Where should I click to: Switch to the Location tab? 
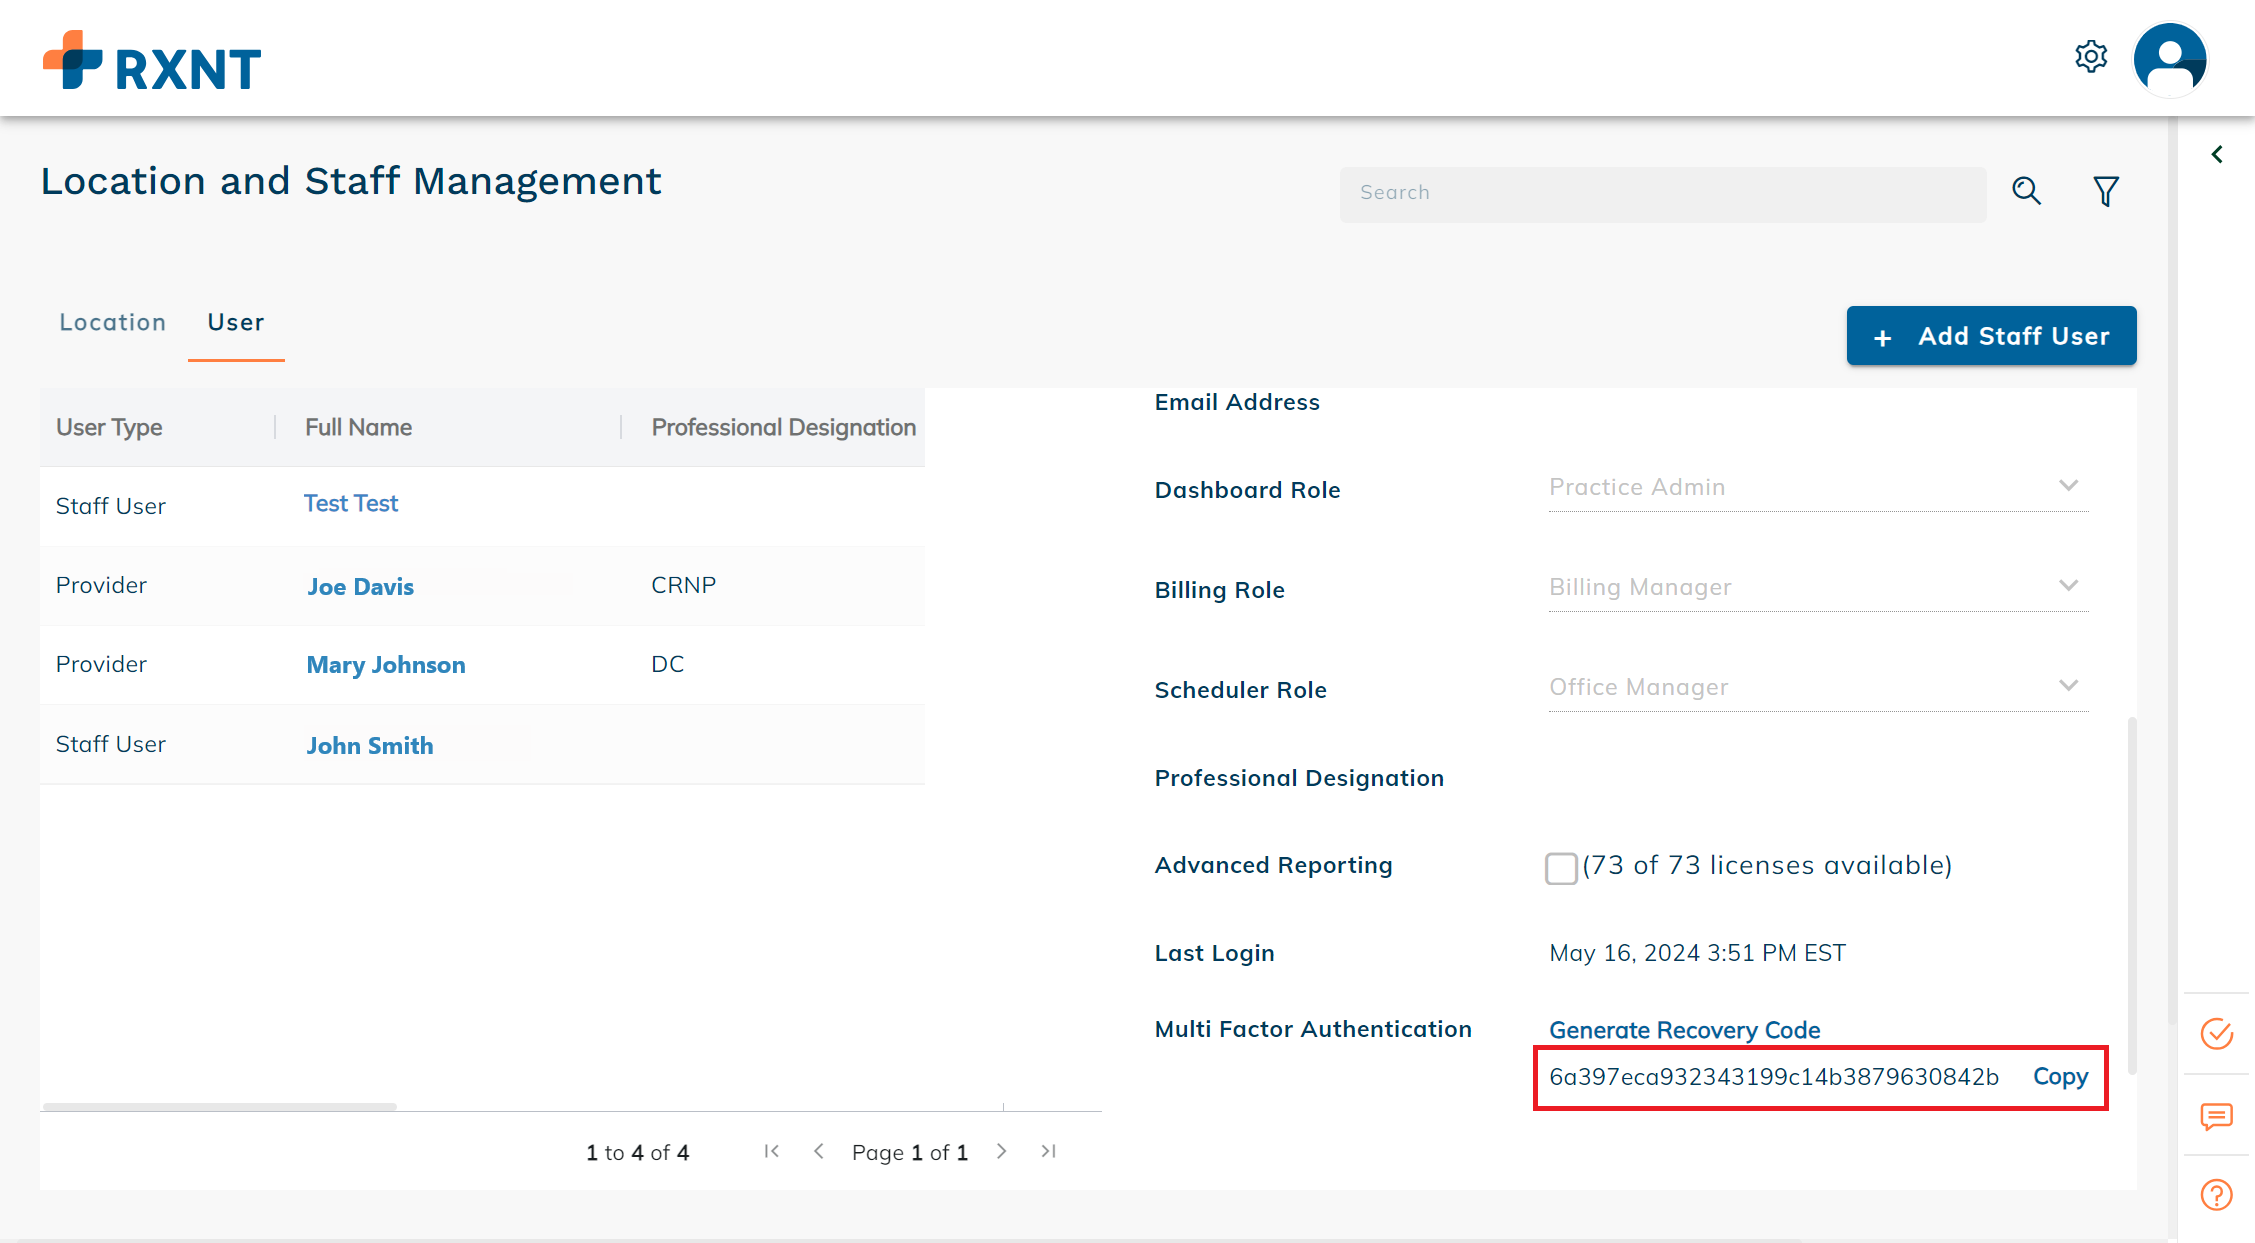pyautogui.click(x=113, y=322)
